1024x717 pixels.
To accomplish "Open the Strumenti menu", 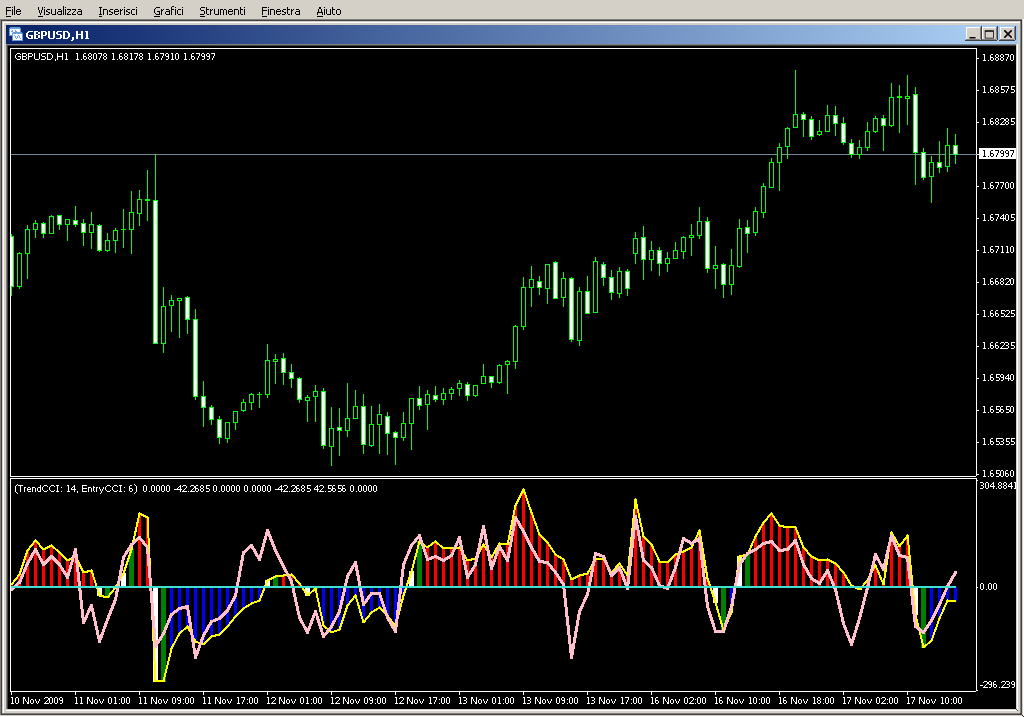I will click(x=222, y=11).
